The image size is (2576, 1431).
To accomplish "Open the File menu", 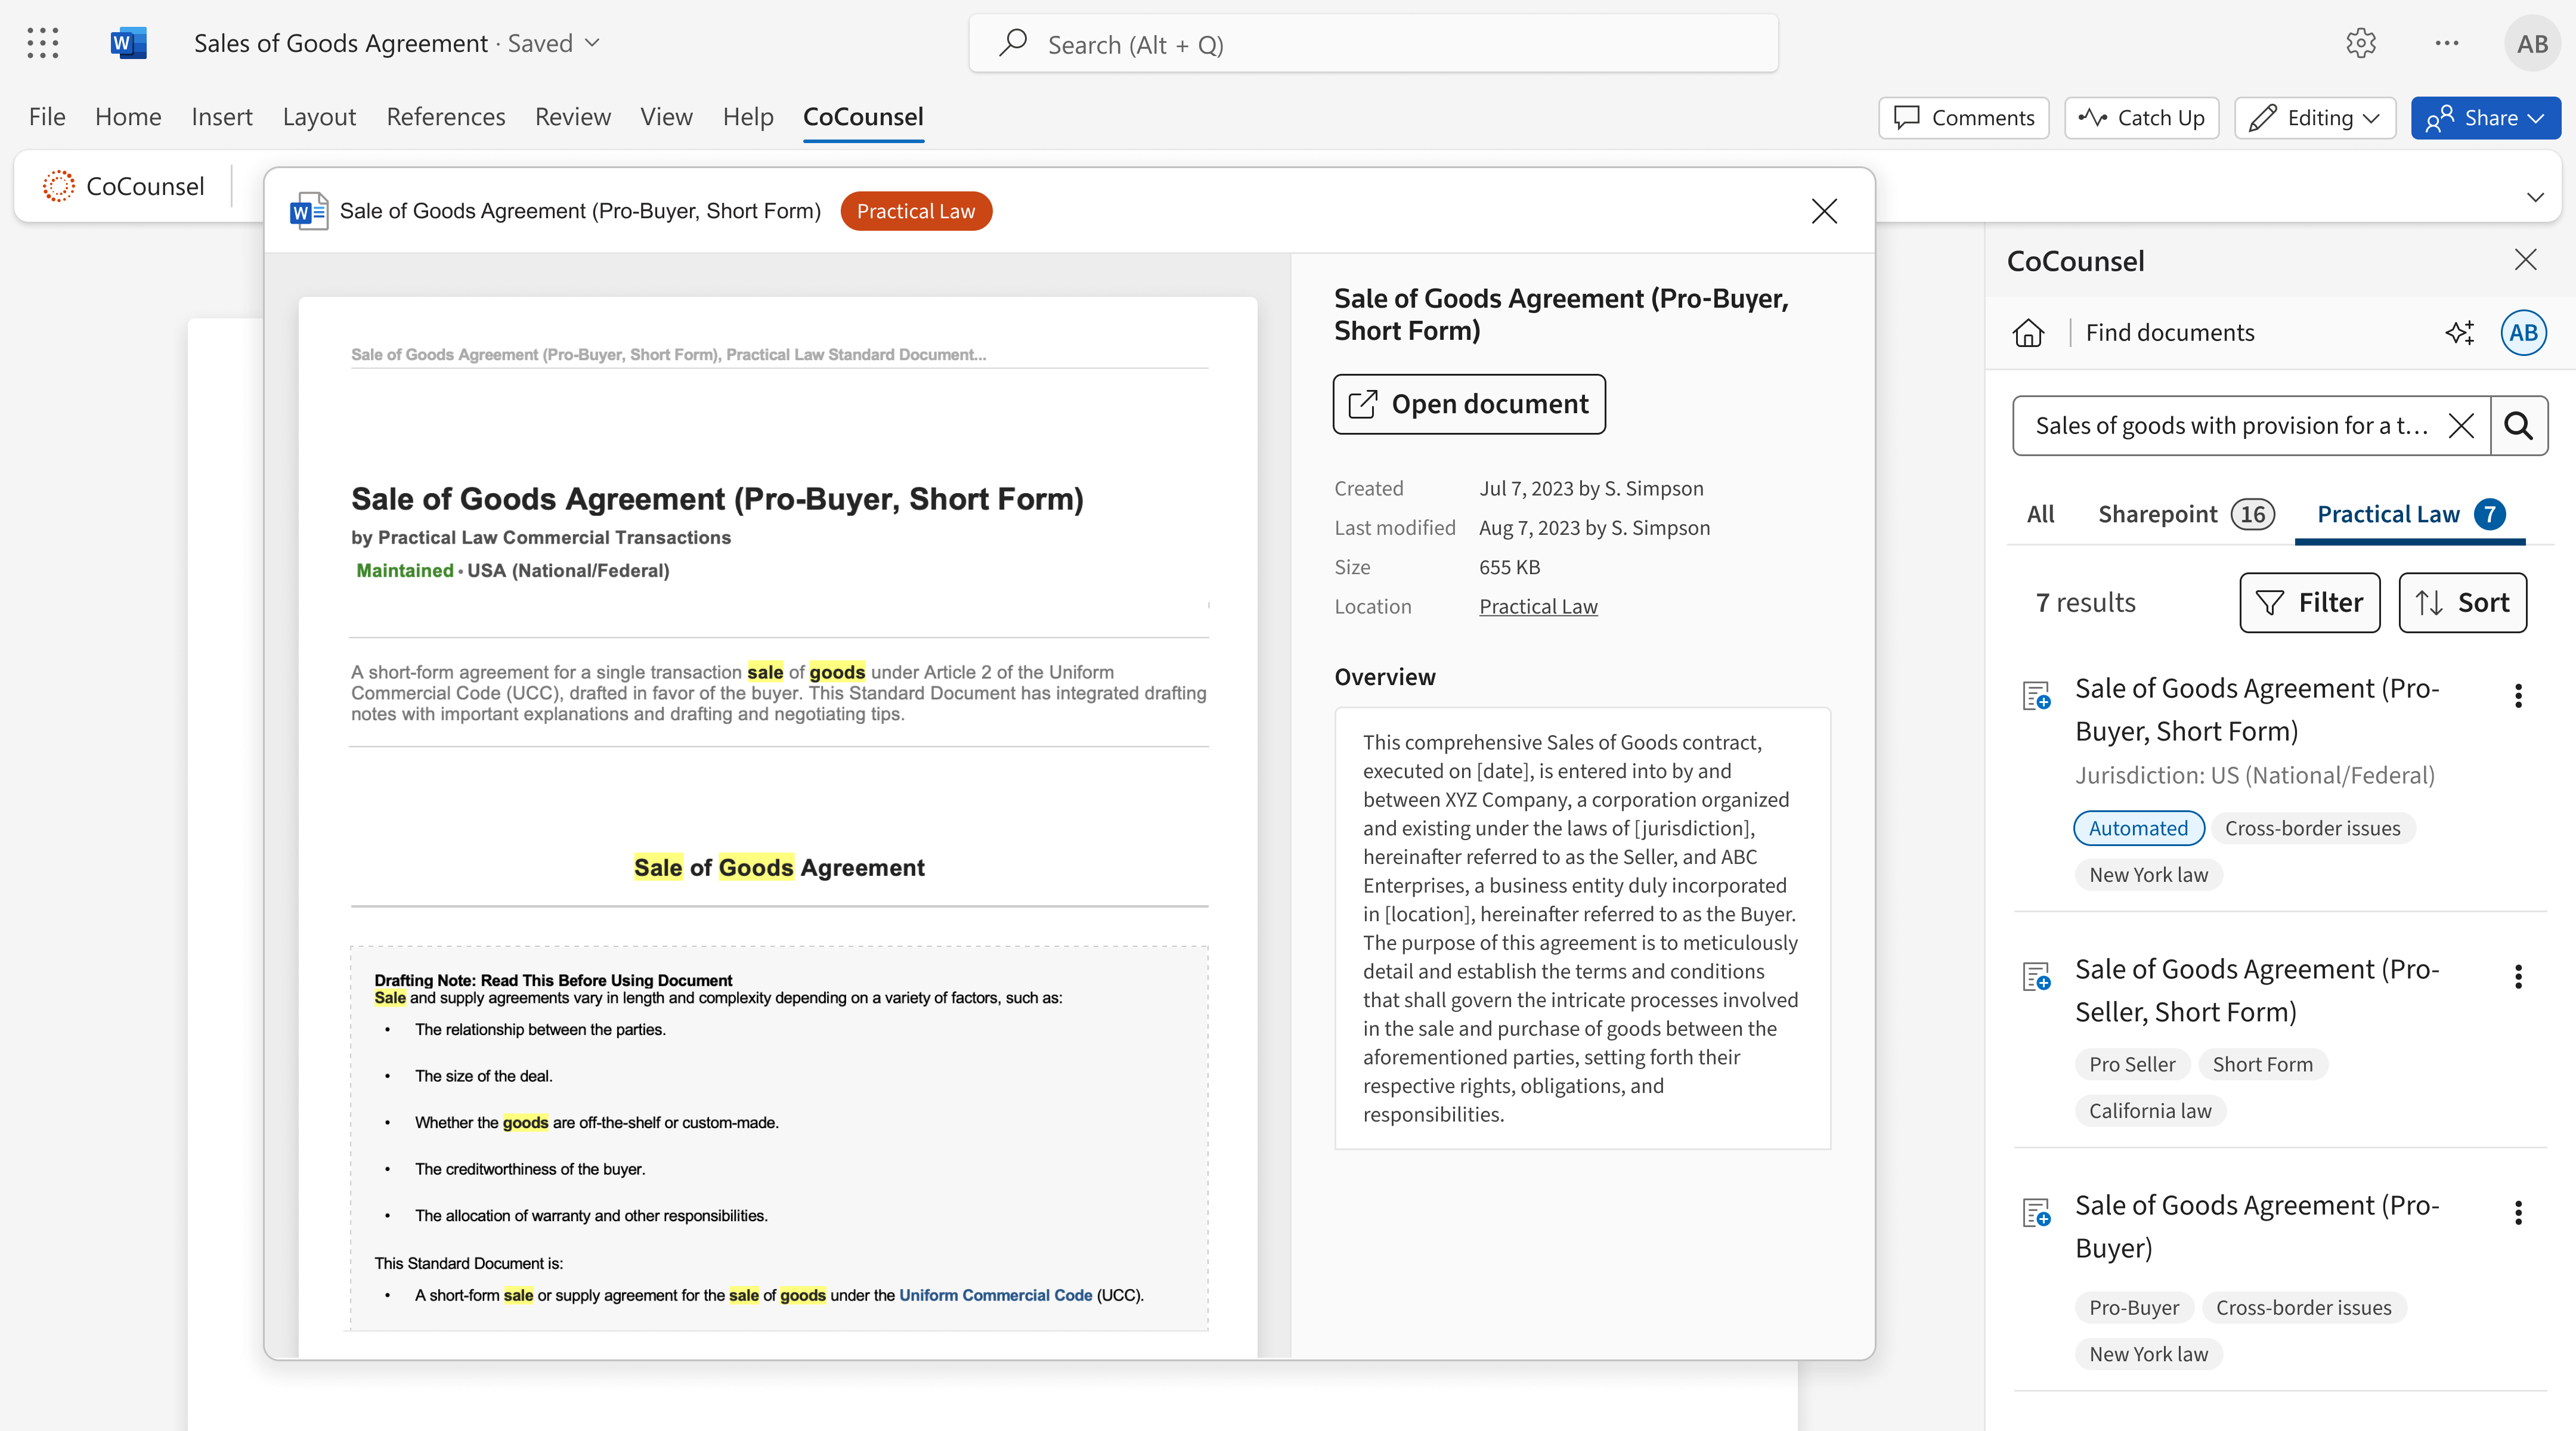I will pos(47,117).
